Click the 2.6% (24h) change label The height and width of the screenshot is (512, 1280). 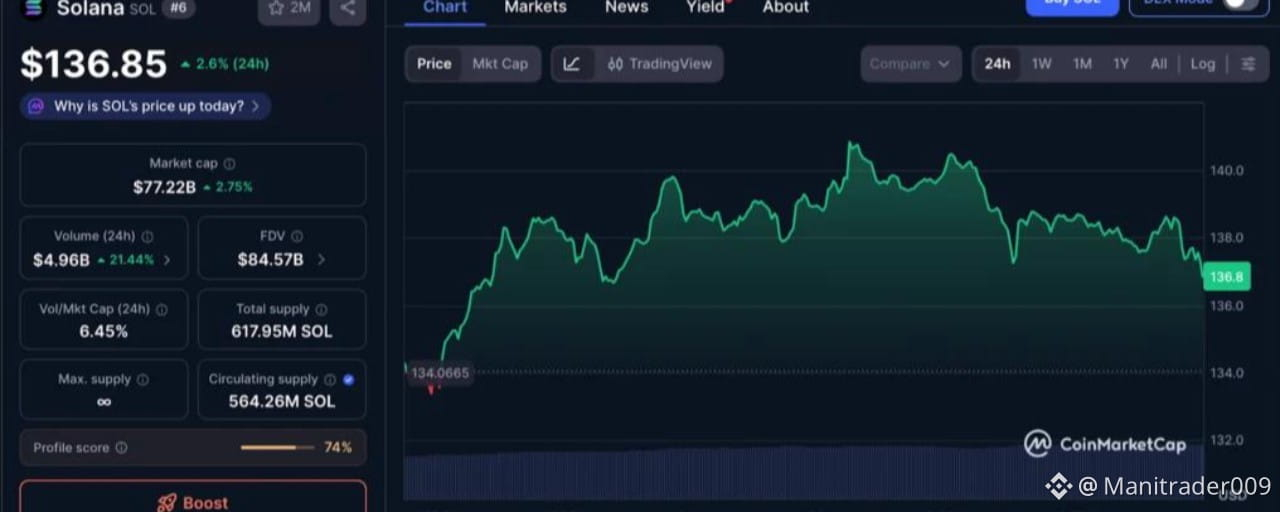coord(225,64)
